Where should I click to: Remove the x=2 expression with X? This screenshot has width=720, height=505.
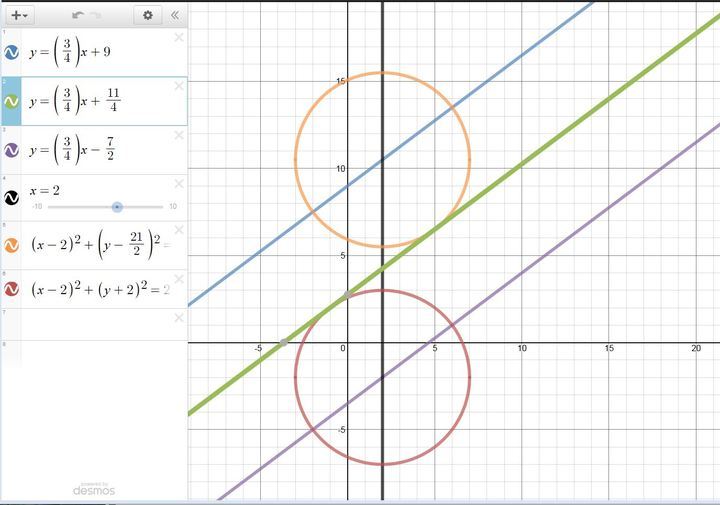178,183
